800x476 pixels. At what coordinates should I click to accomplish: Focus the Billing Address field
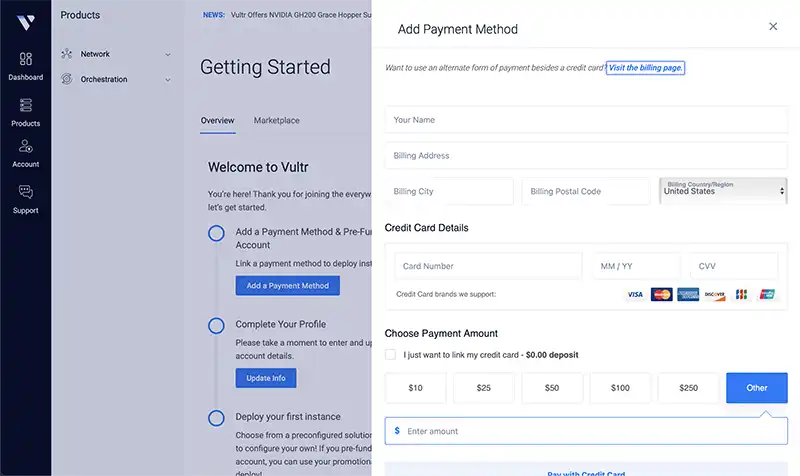(x=586, y=156)
